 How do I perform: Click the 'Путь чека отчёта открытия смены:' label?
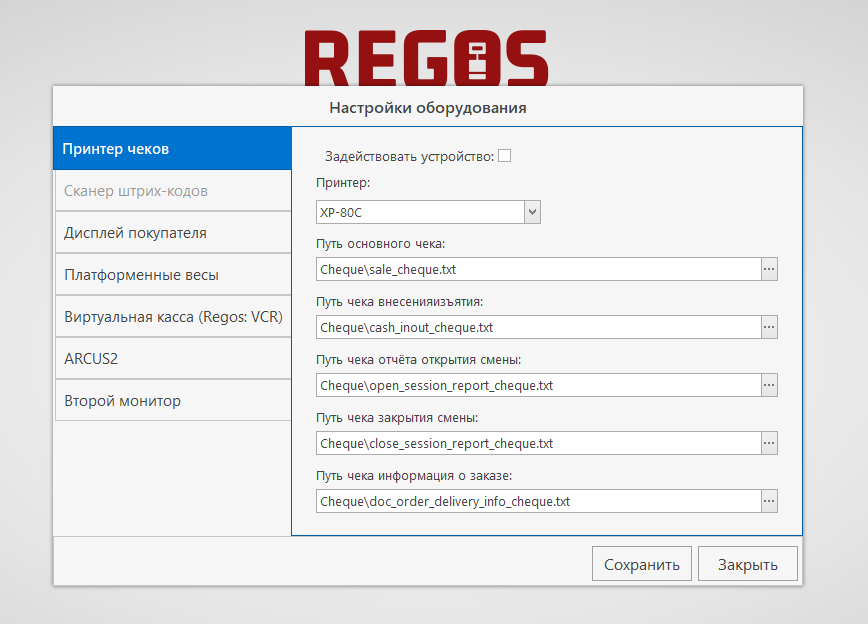(419, 360)
